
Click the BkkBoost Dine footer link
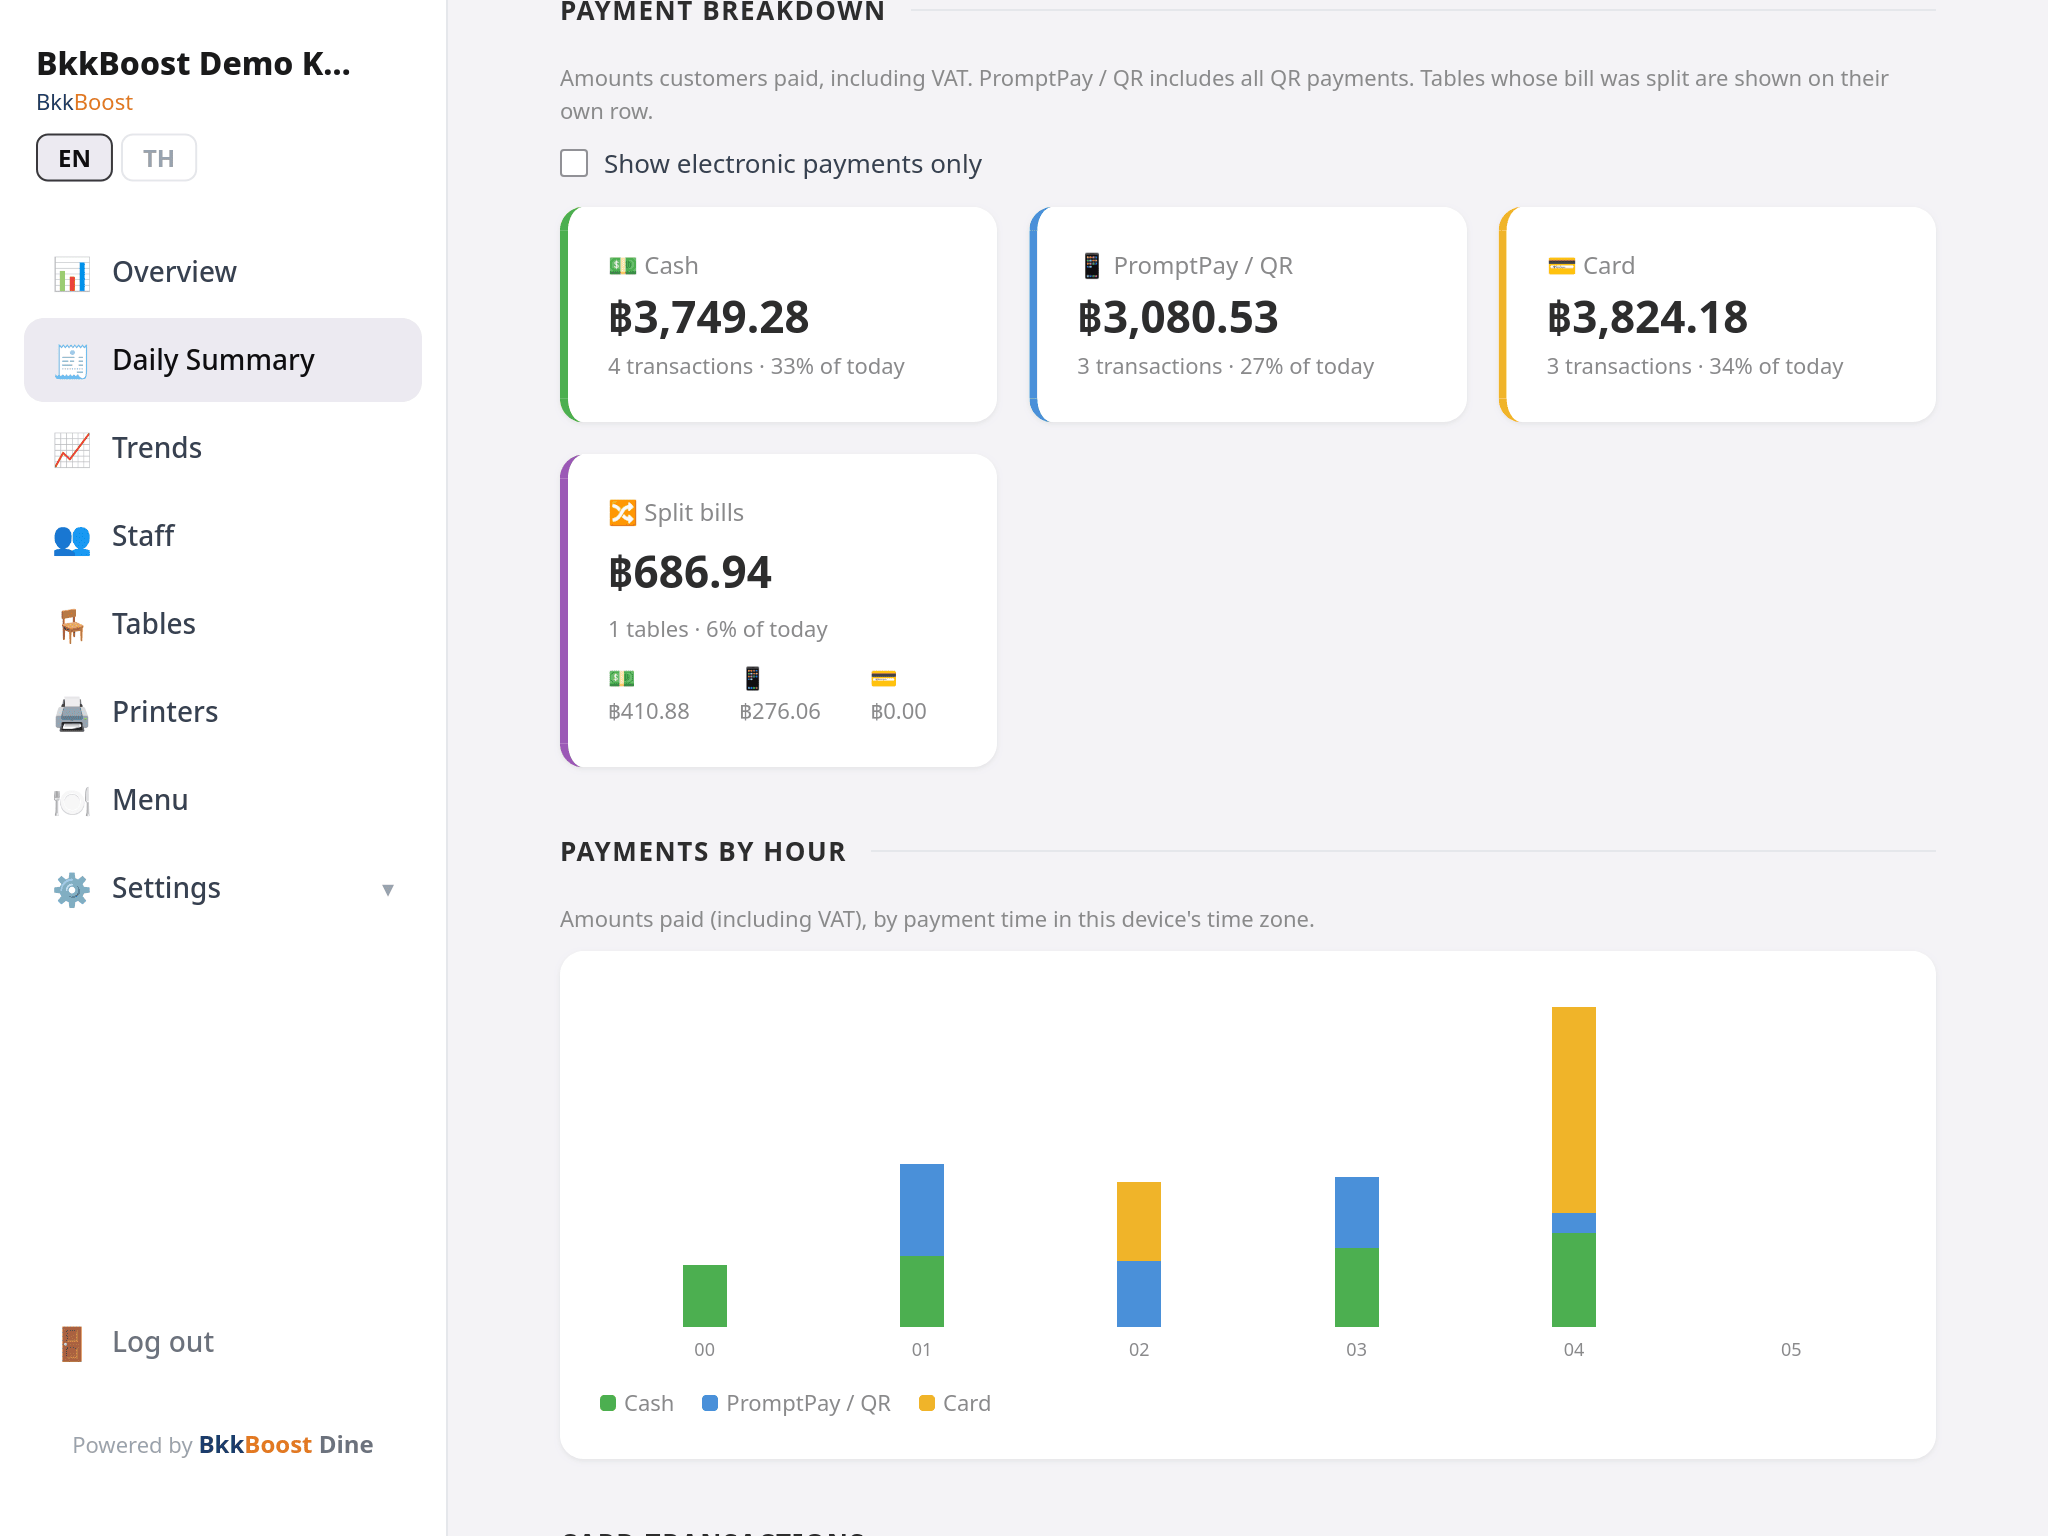(x=286, y=1445)
